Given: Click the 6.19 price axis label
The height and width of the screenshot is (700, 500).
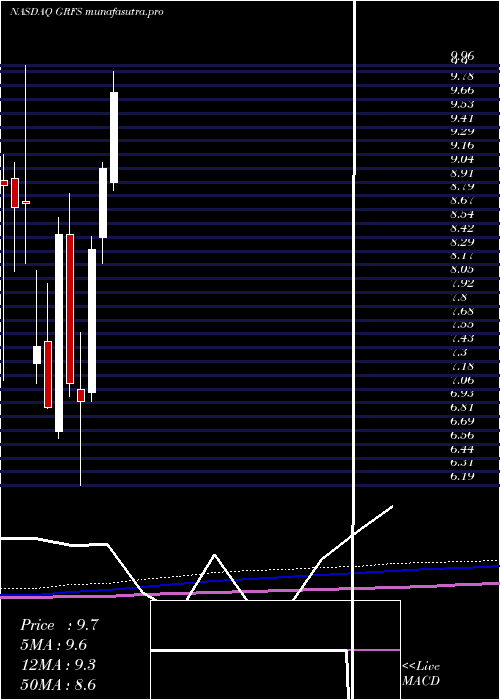Looking at the screenshot, I should (x=462, y=476).
